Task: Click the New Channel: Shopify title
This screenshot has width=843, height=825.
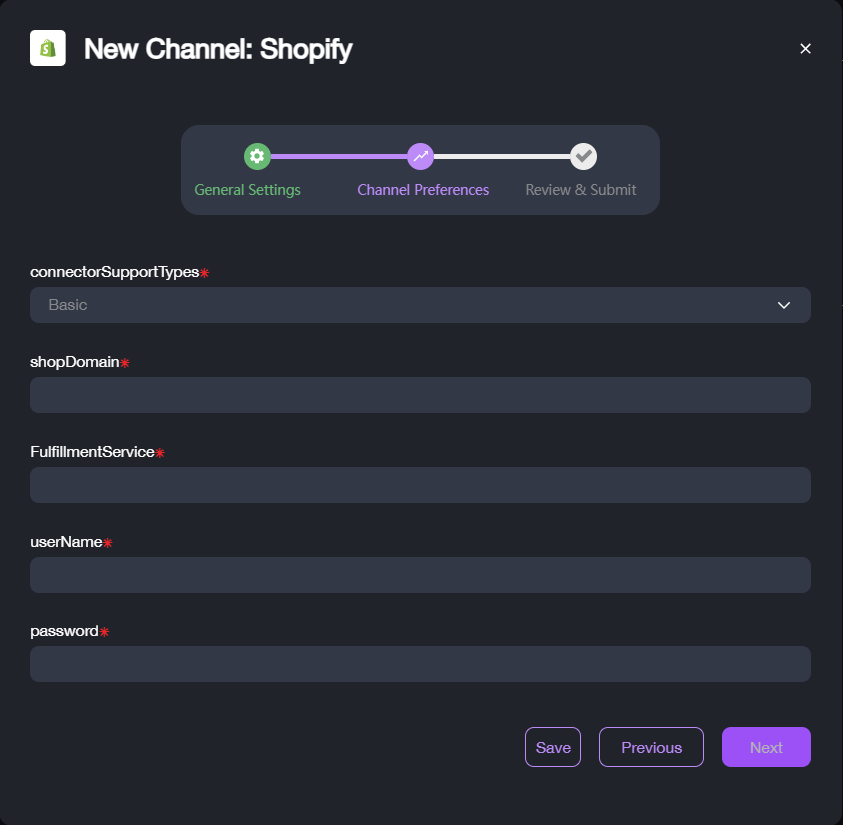Action: pos(218,49)
